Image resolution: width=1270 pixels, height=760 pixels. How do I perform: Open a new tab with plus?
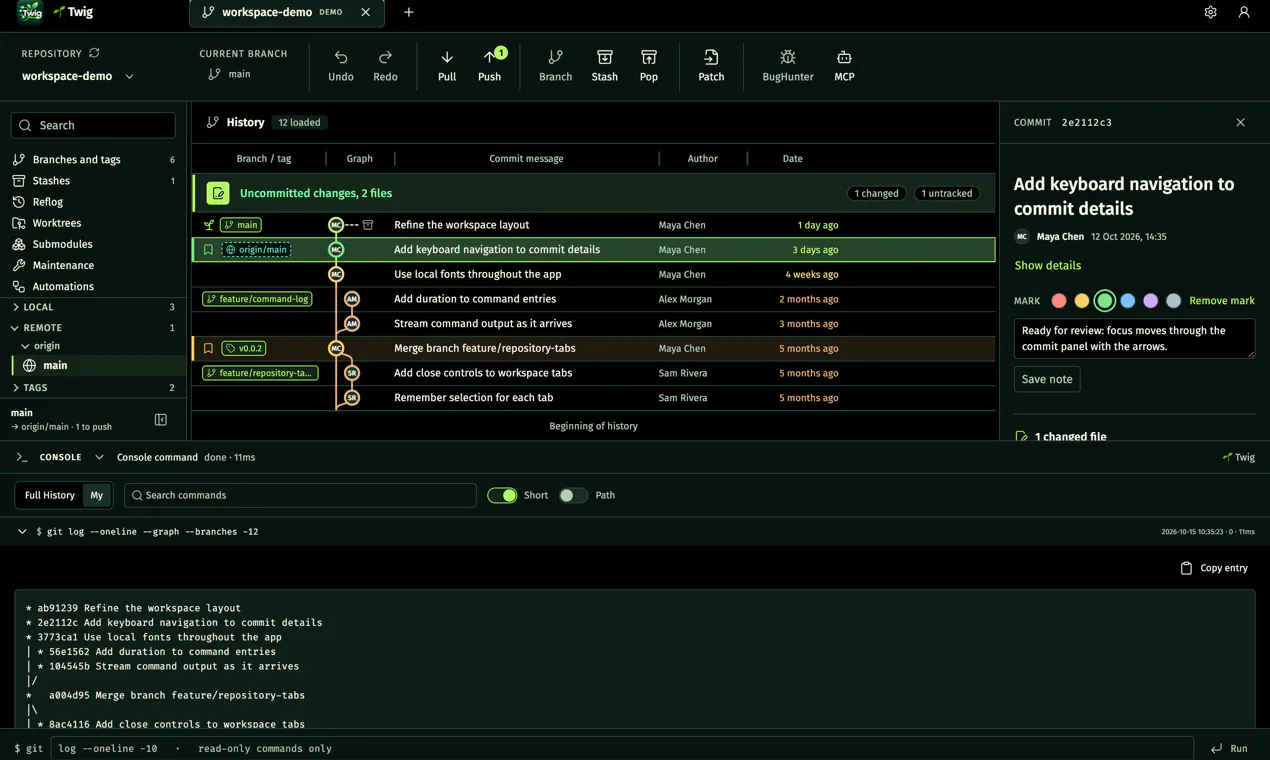[x=409, y=12]
